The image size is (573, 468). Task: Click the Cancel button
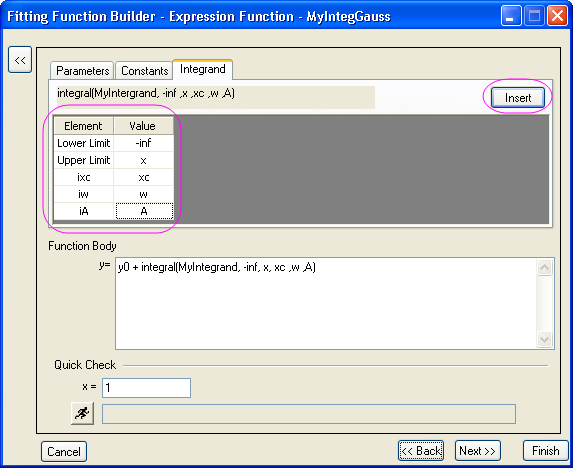[64, 452]
